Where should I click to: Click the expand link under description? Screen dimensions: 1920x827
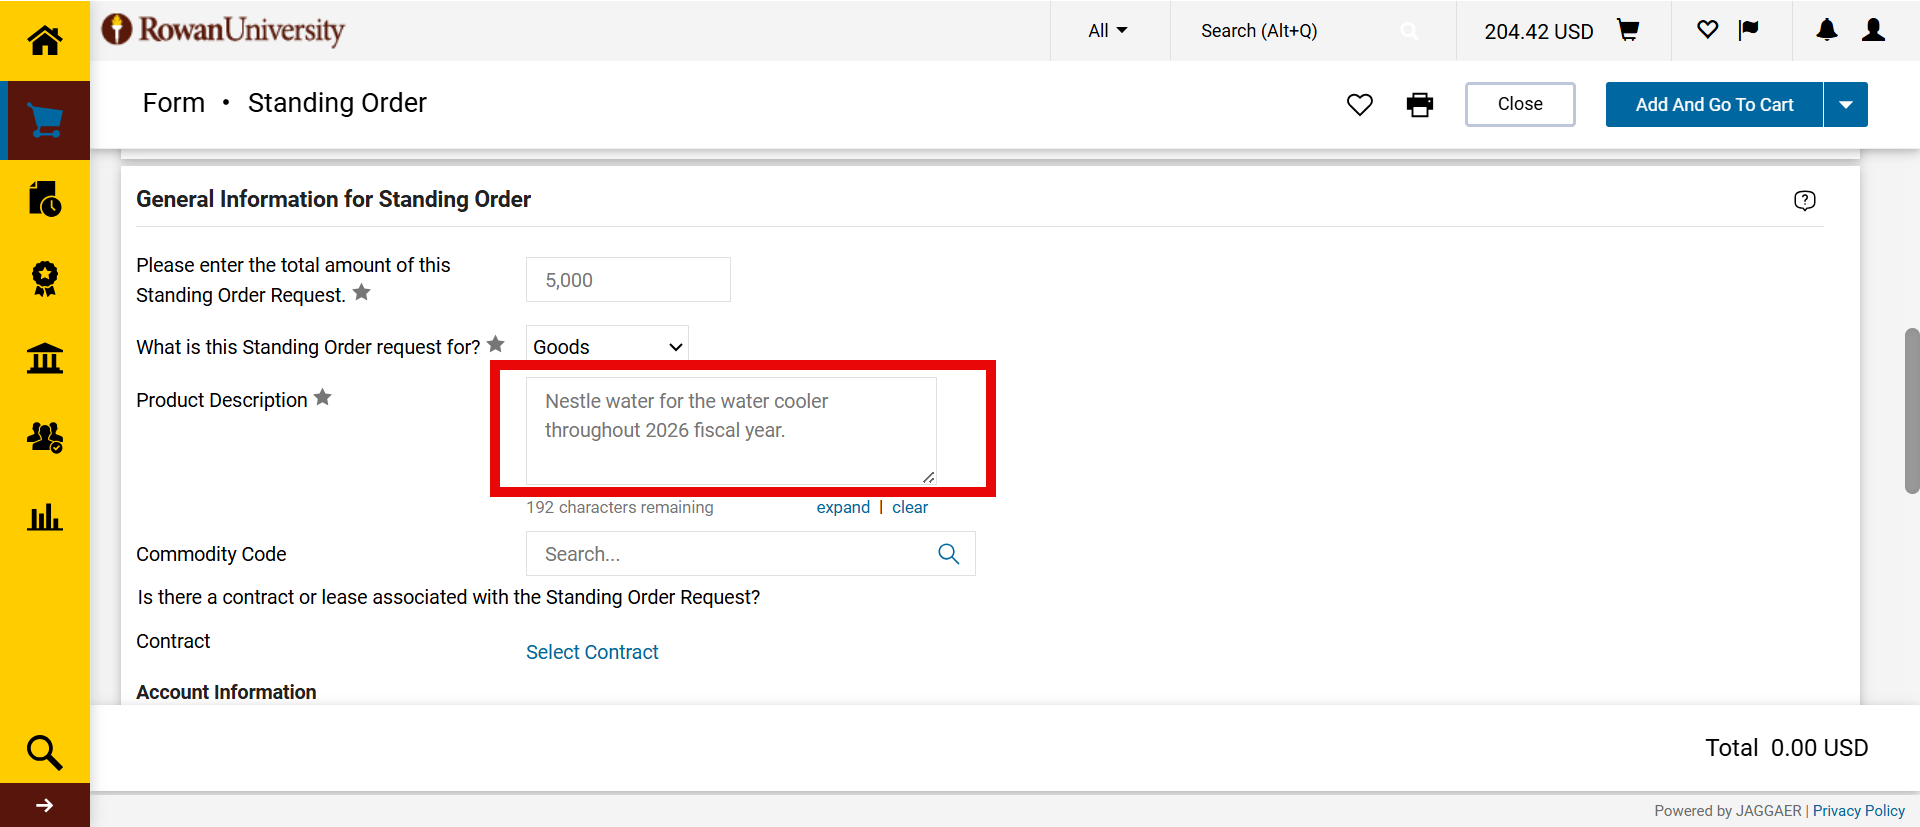point(843,508)
